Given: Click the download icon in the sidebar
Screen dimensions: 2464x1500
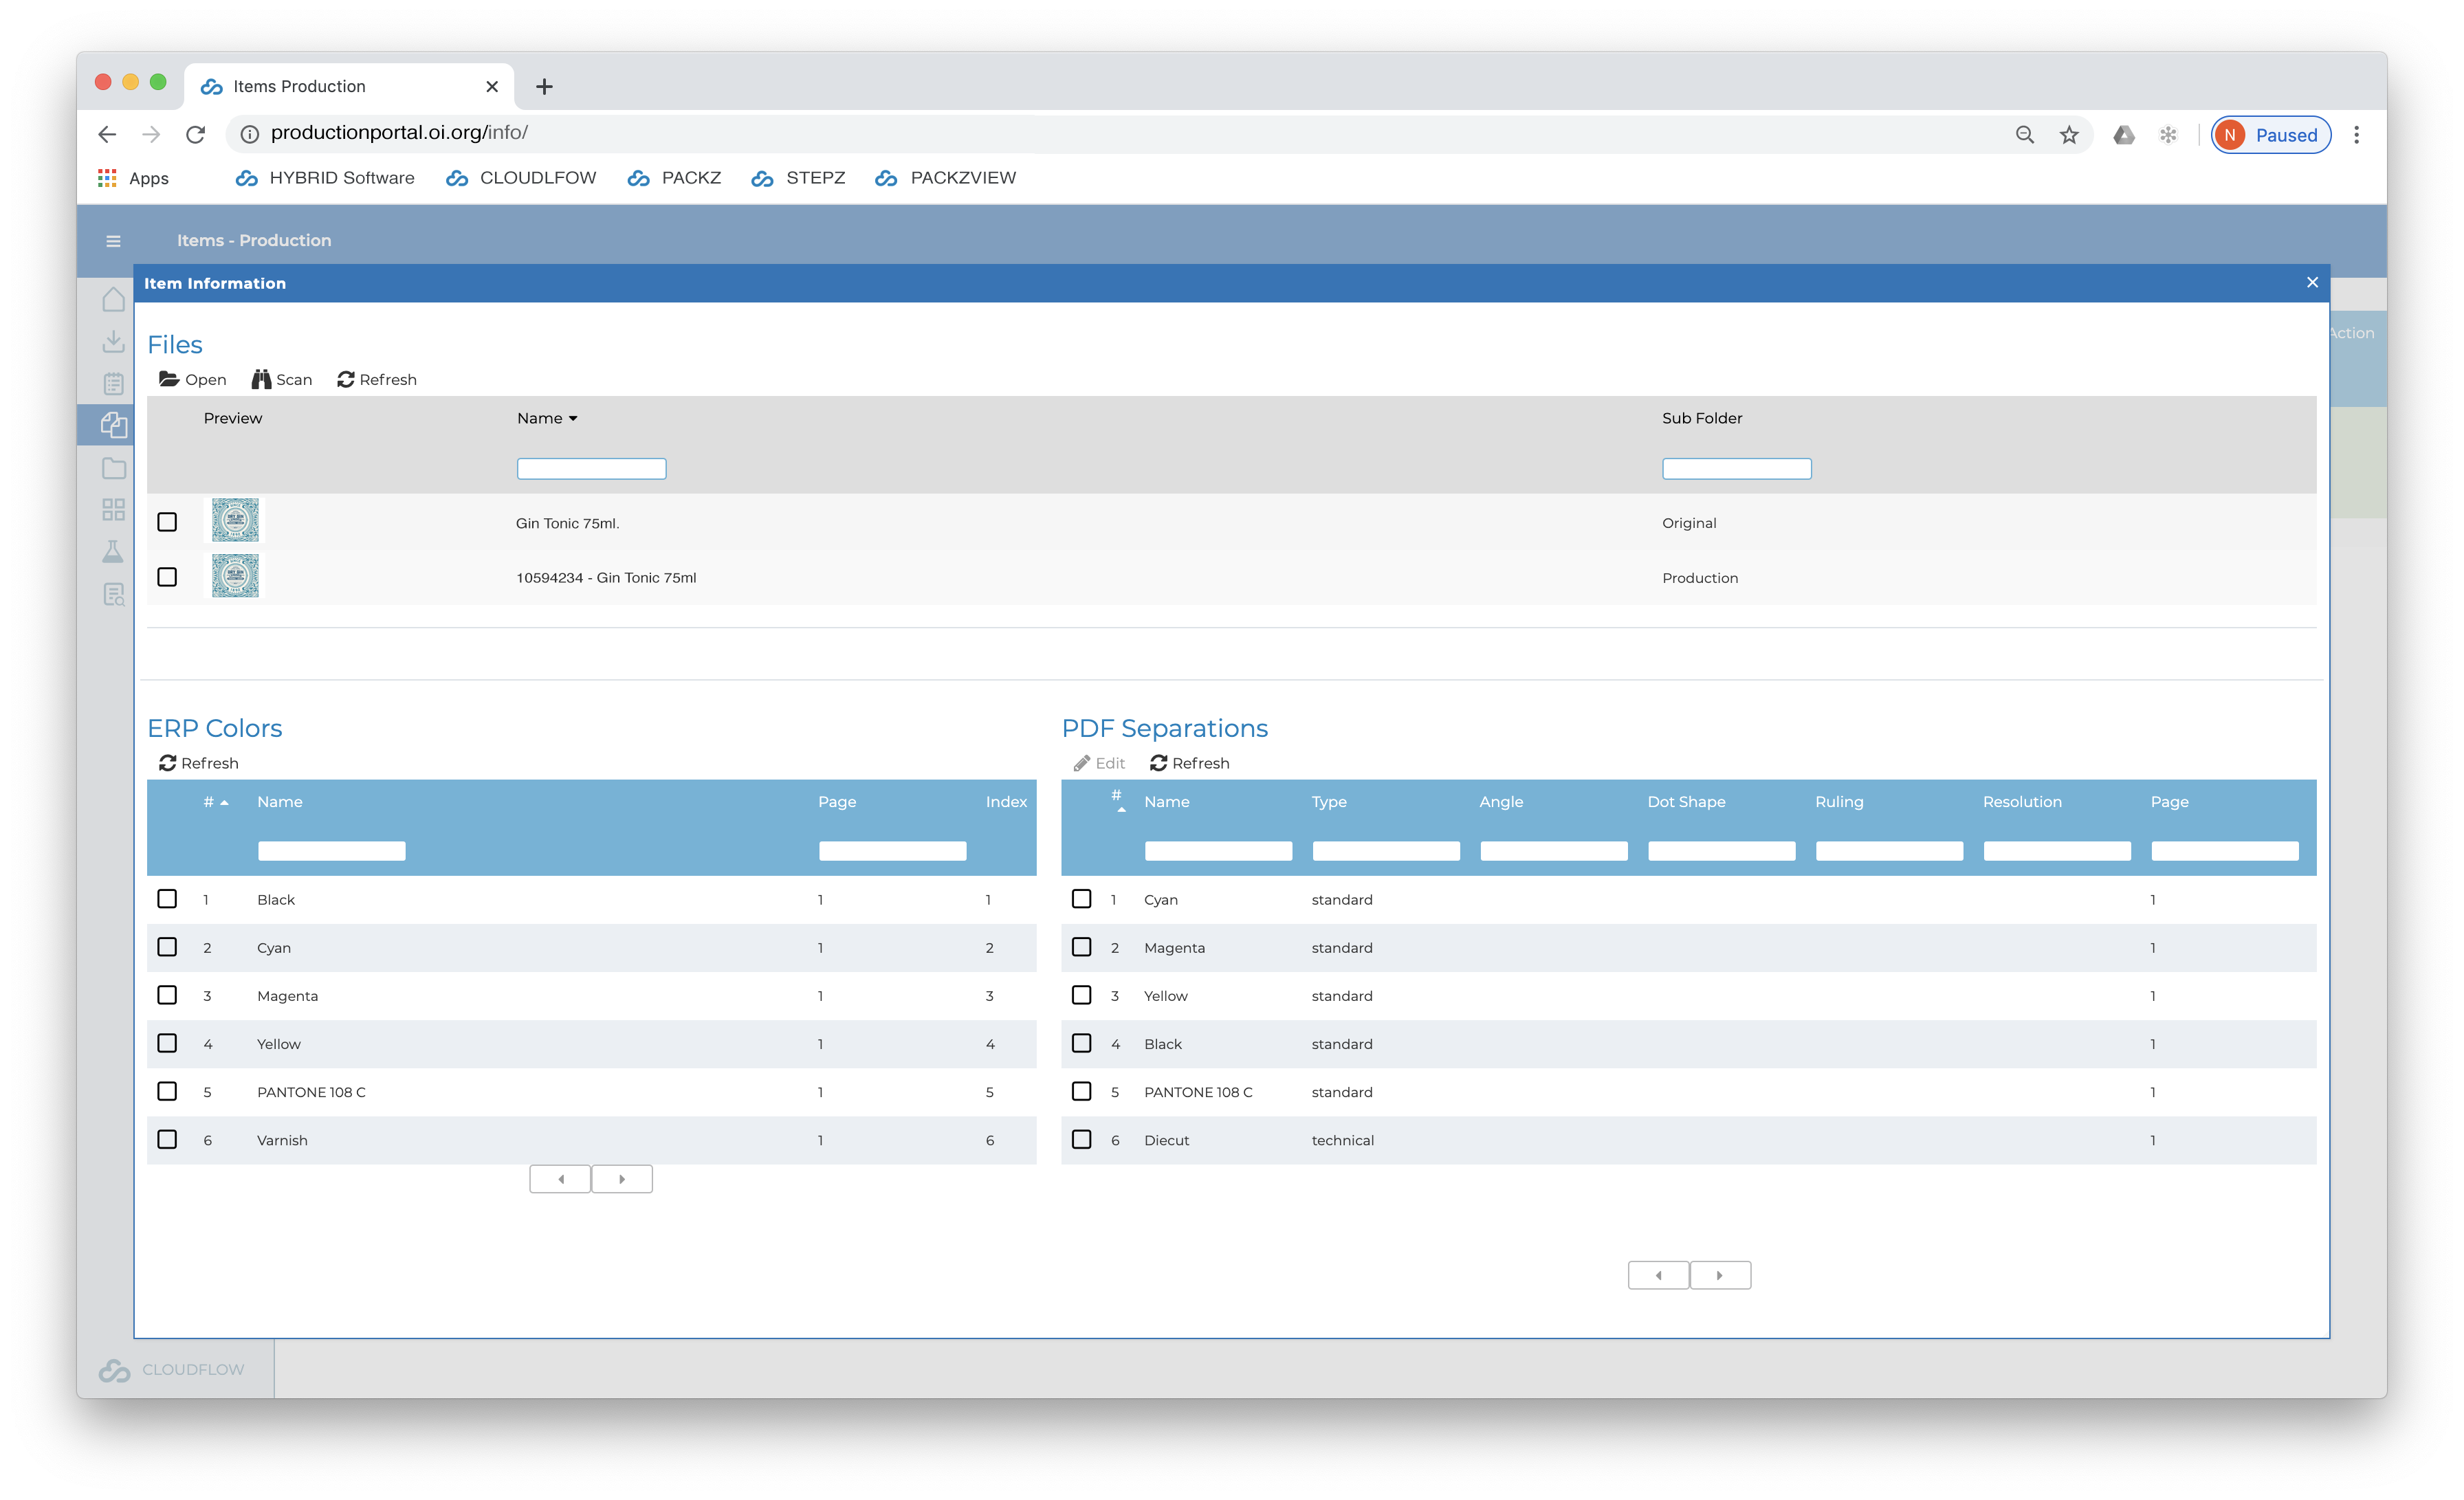Looking at the screenshot, I should (113, 342).
